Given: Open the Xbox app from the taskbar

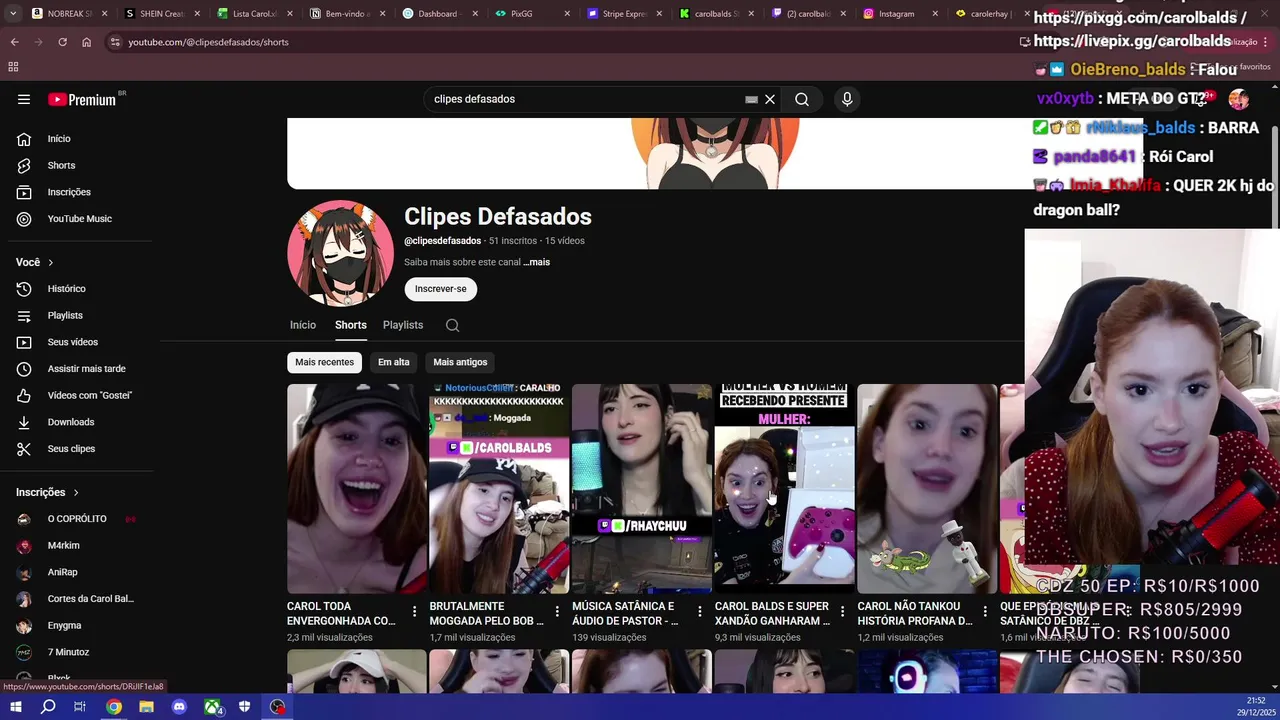Looking at the screenshot, I should [x=212, y=707].
